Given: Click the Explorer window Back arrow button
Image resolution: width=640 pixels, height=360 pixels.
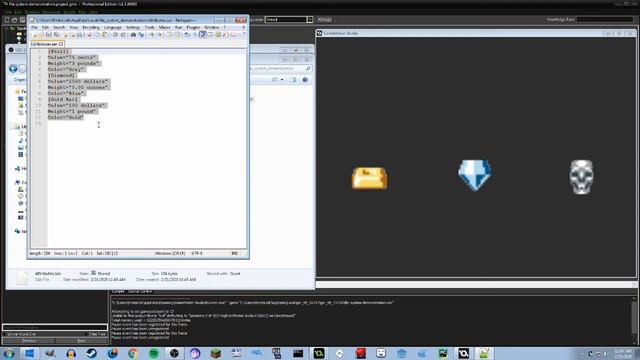Looking at the screenshot, I should [13, 69].
